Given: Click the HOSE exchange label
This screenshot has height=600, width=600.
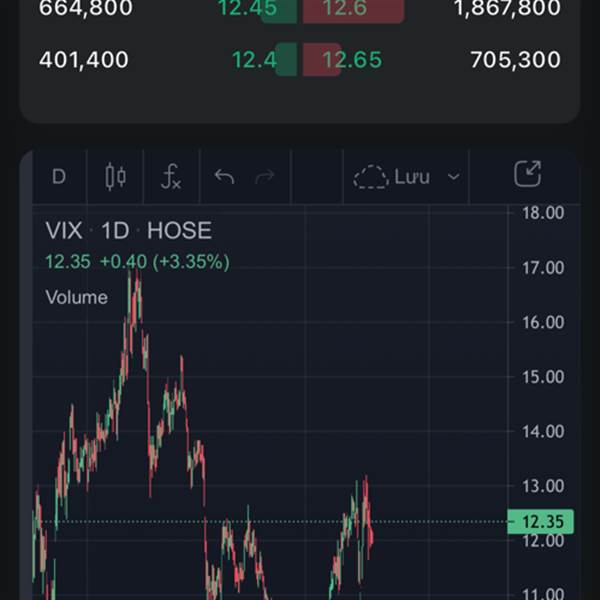Looking at the screenshot, I should (179, 230).
